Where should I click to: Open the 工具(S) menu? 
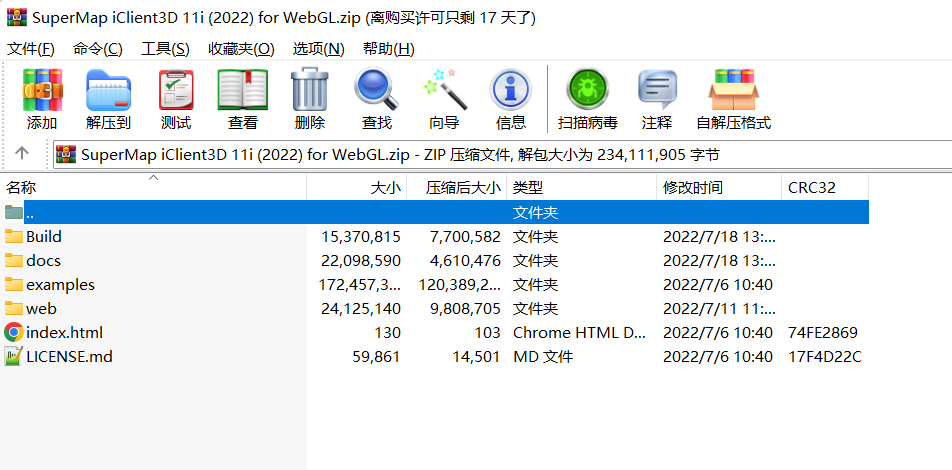point(165,49)
